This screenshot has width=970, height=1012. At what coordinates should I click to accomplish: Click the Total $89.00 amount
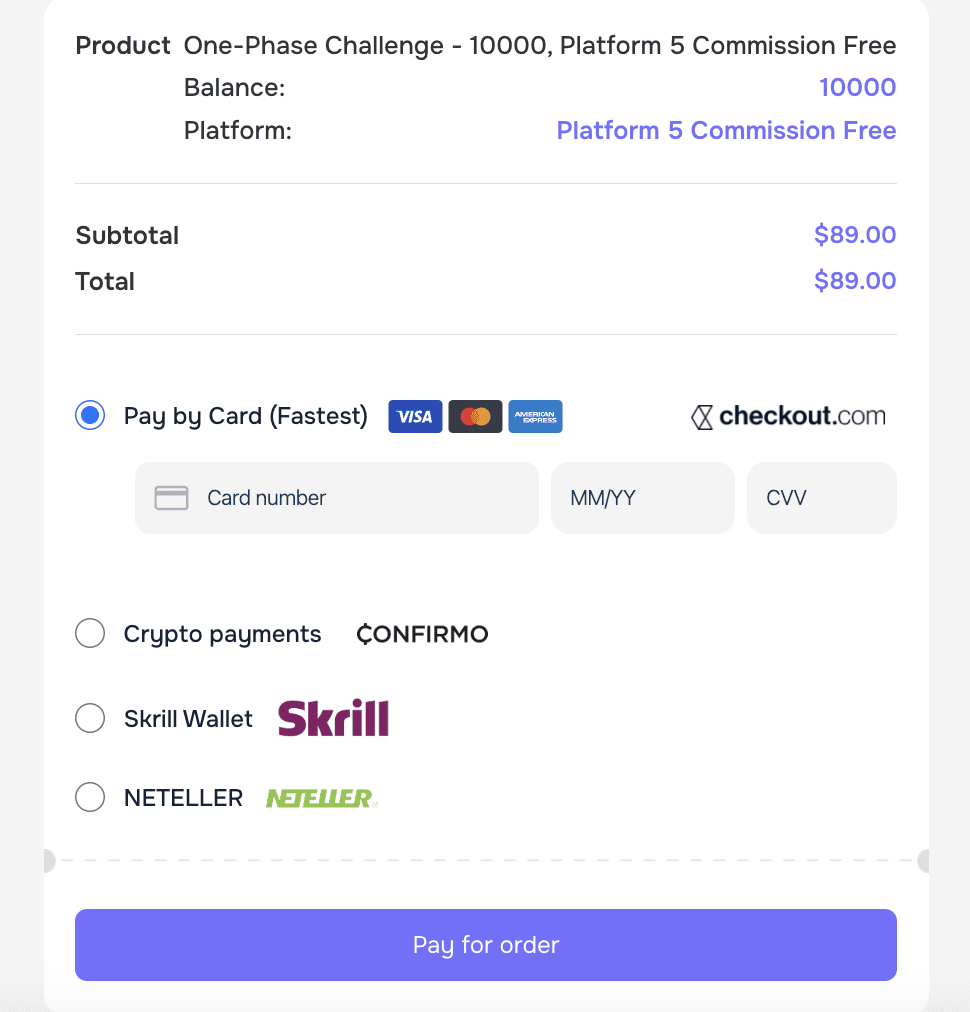(854, 281)
